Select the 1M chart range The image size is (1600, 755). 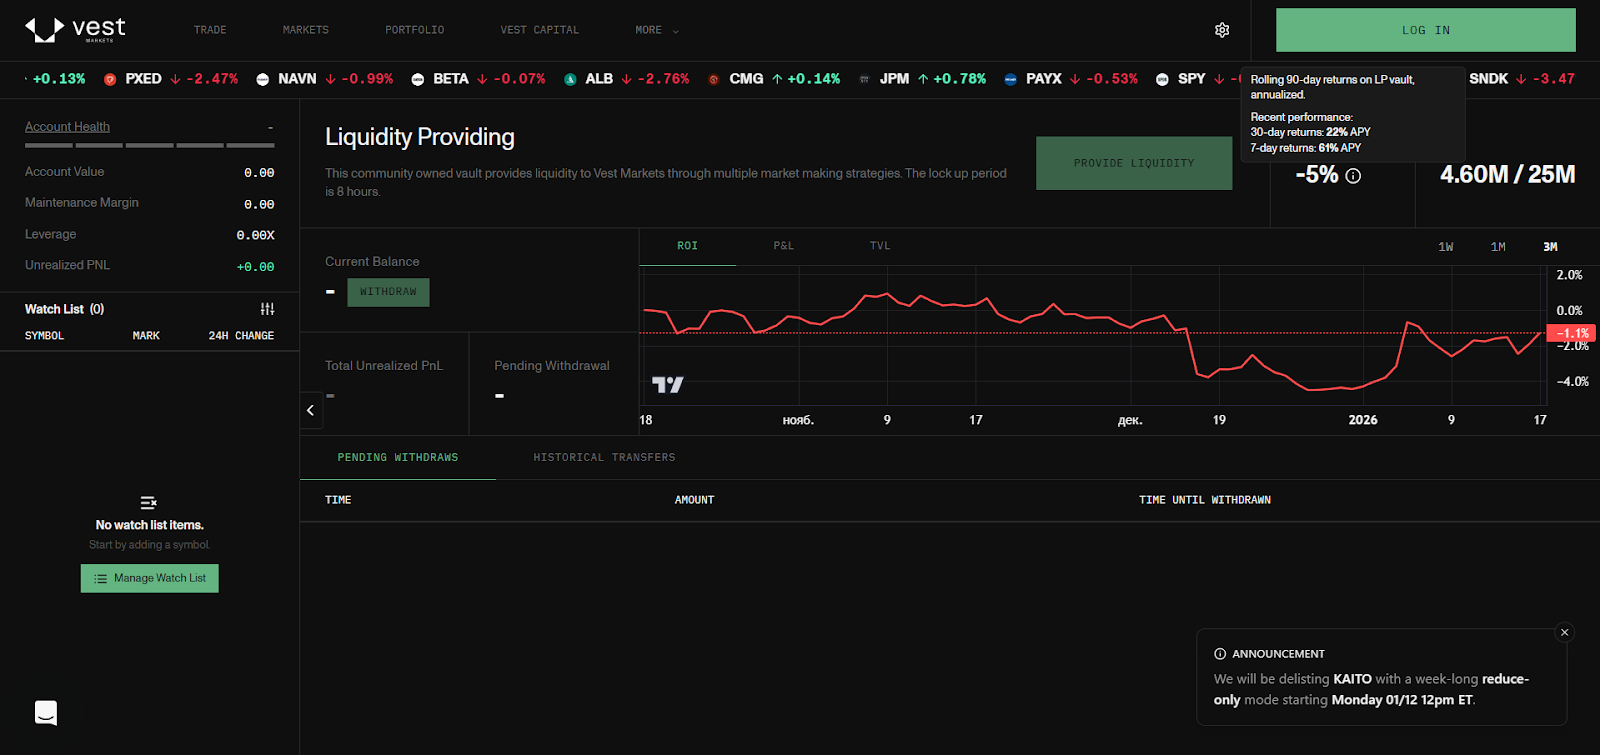pyautogui.click(x=1498, y=247)
